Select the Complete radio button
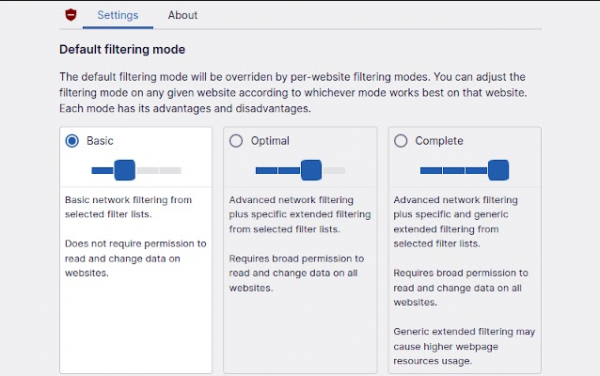This screenshot has width=600, height=376. pyautogui.click(x=401, y=141)
